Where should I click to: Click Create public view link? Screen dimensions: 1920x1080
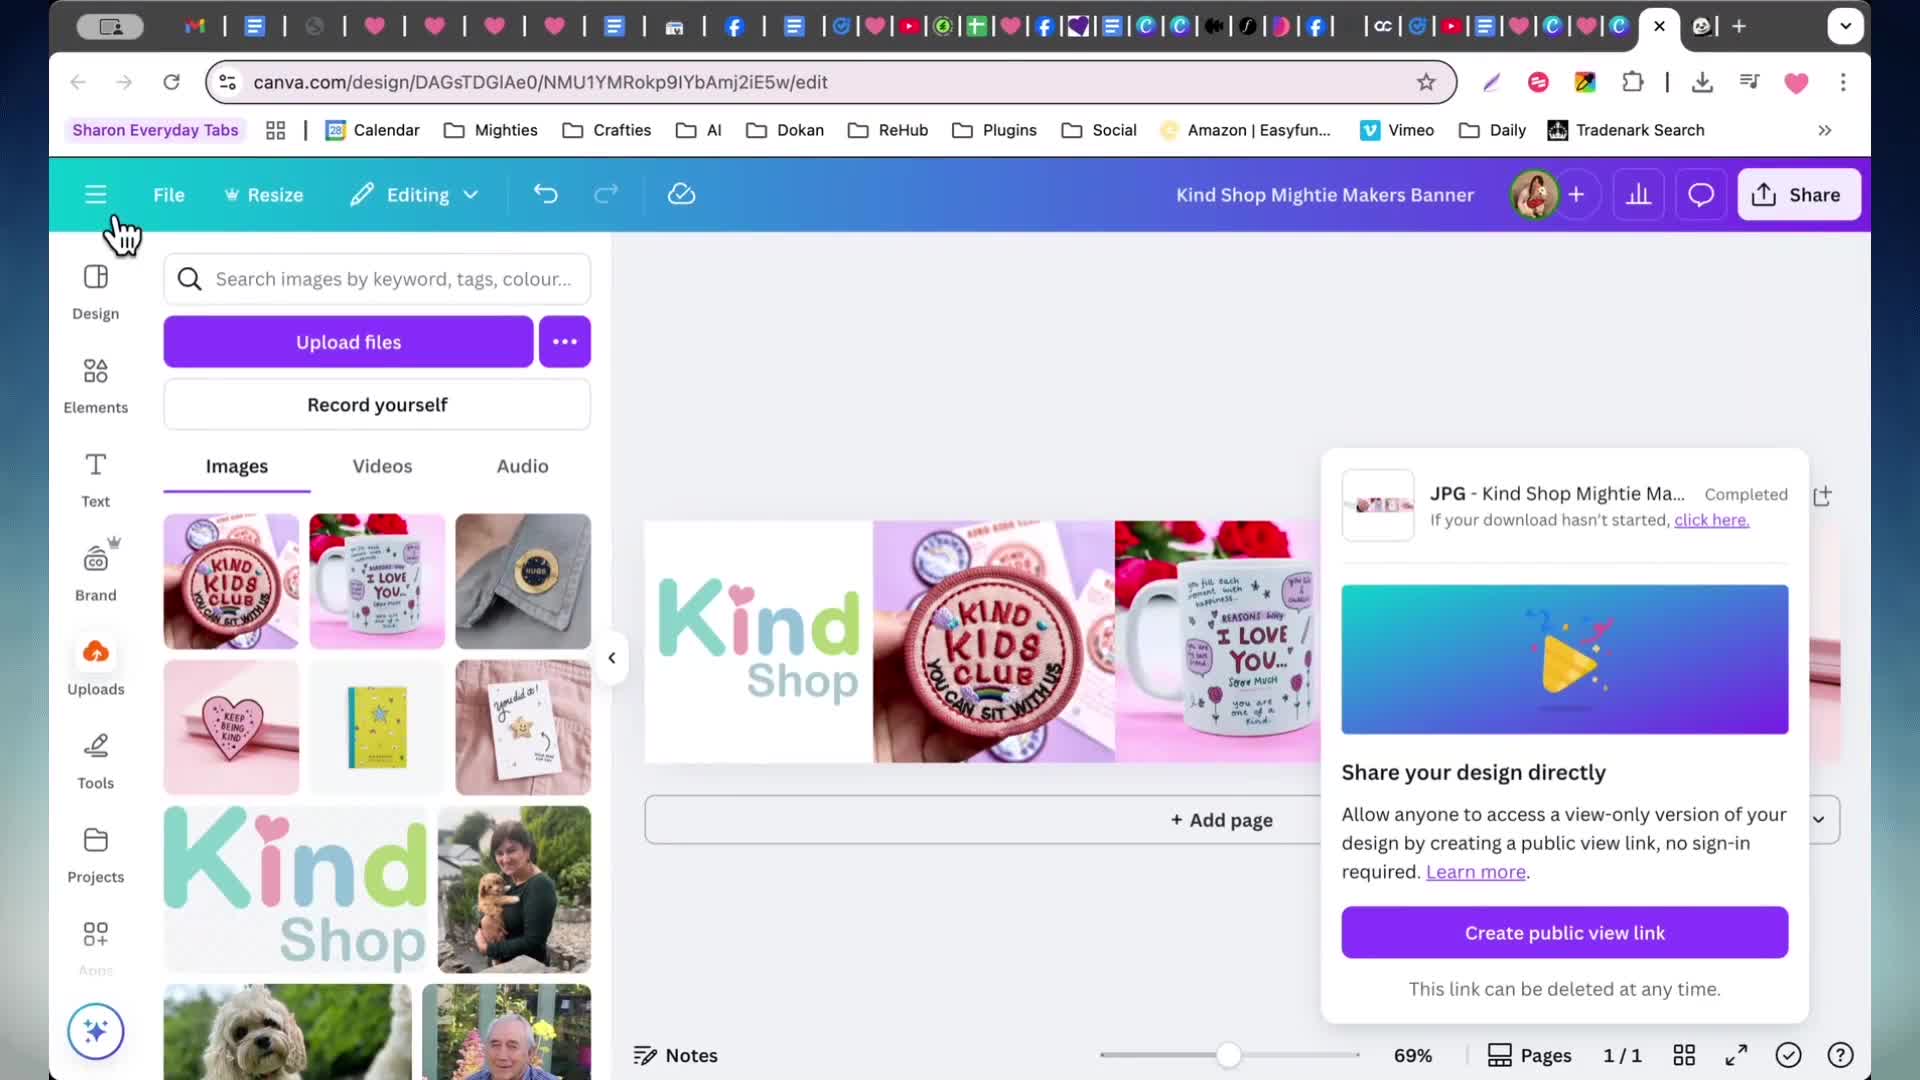[x=1565, y=932]
